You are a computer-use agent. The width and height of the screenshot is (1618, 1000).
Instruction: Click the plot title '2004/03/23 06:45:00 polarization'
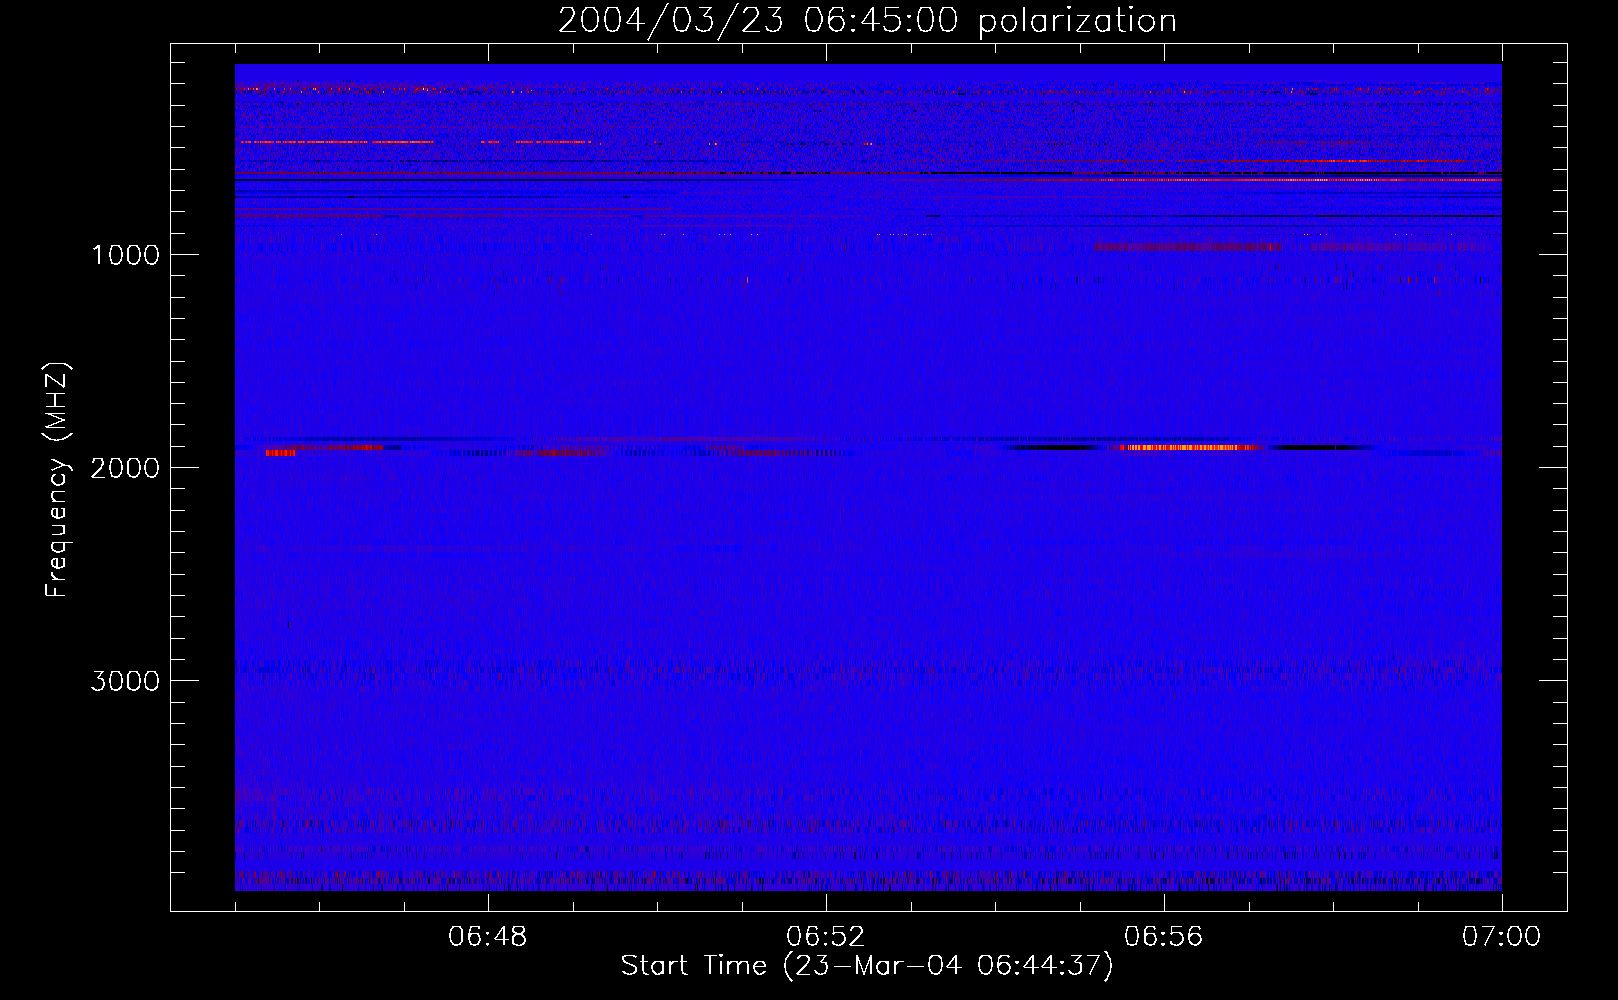coord(867,21)
